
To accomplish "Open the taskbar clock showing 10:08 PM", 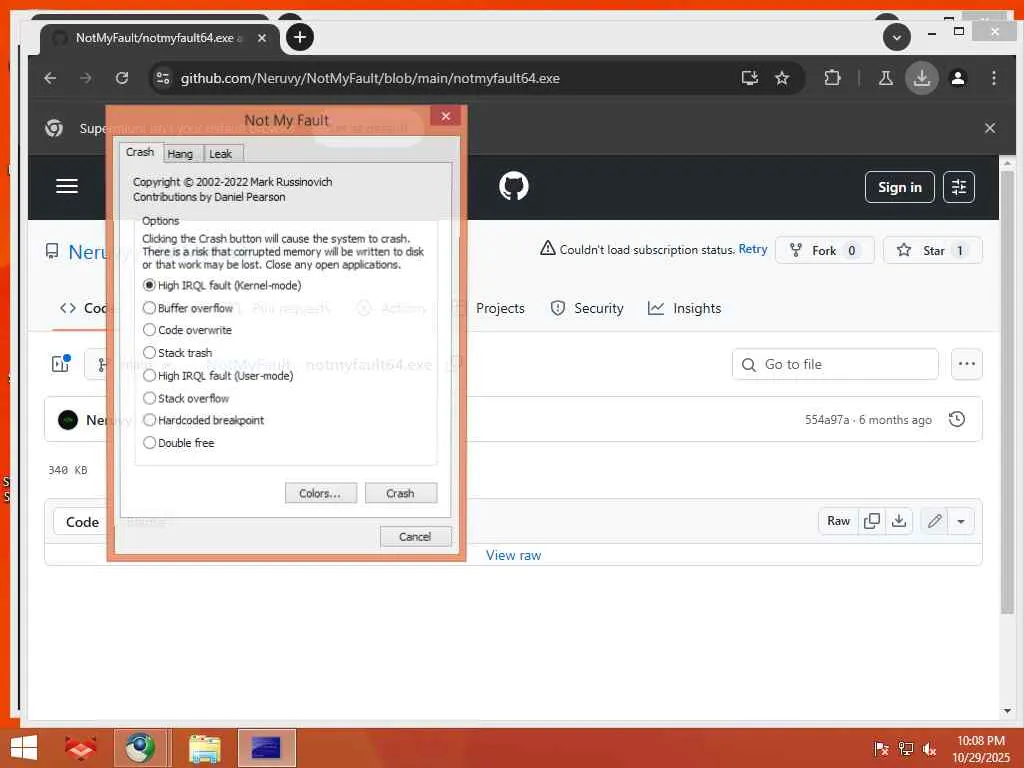I will pos(980,748).
